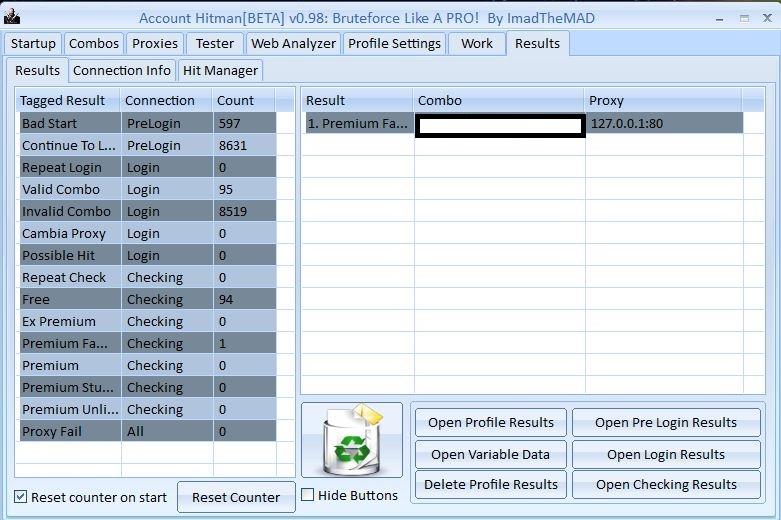
Task: Click Open Variable Data button
Action: coord(490,454)
